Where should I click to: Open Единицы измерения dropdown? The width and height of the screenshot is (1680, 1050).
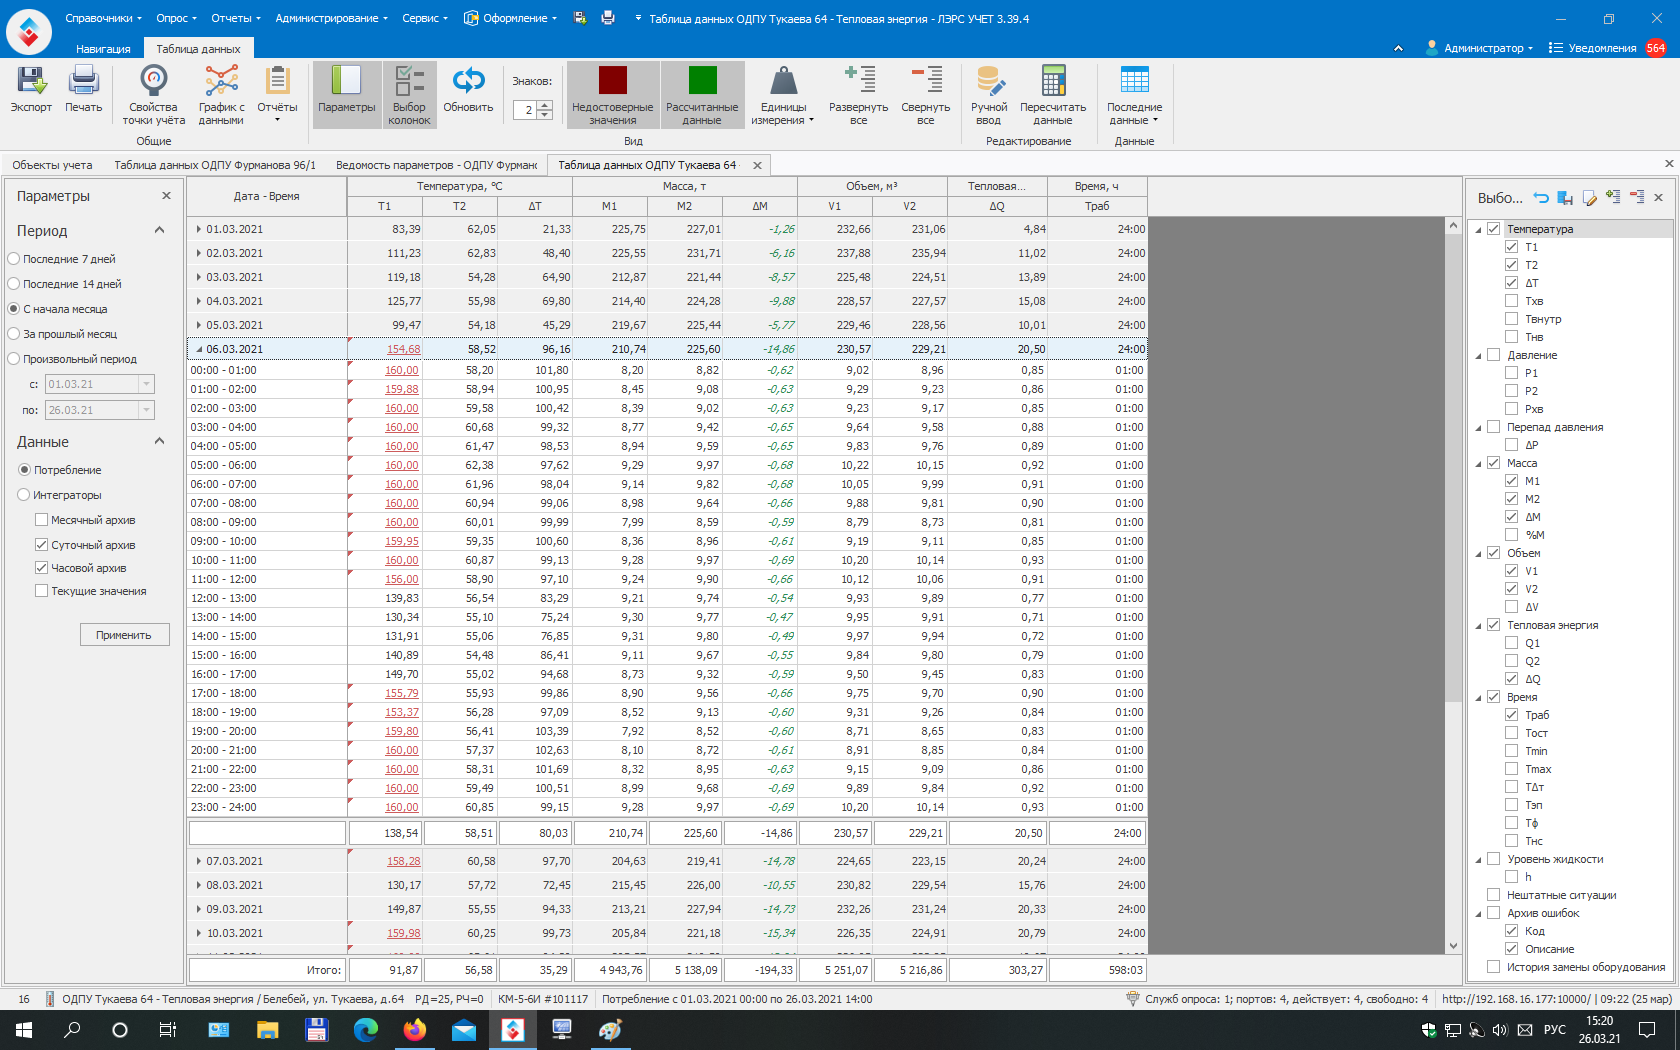pos(783,95)
